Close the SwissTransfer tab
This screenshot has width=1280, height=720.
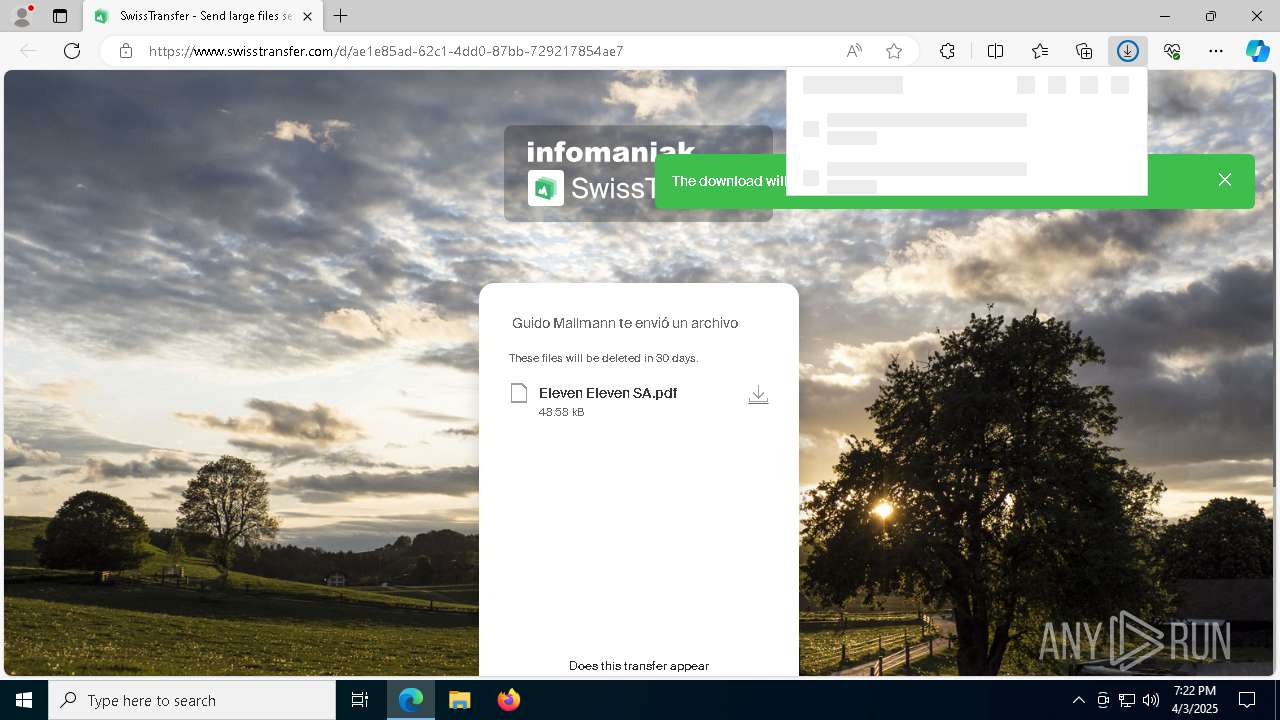click(x=308, y=17)
